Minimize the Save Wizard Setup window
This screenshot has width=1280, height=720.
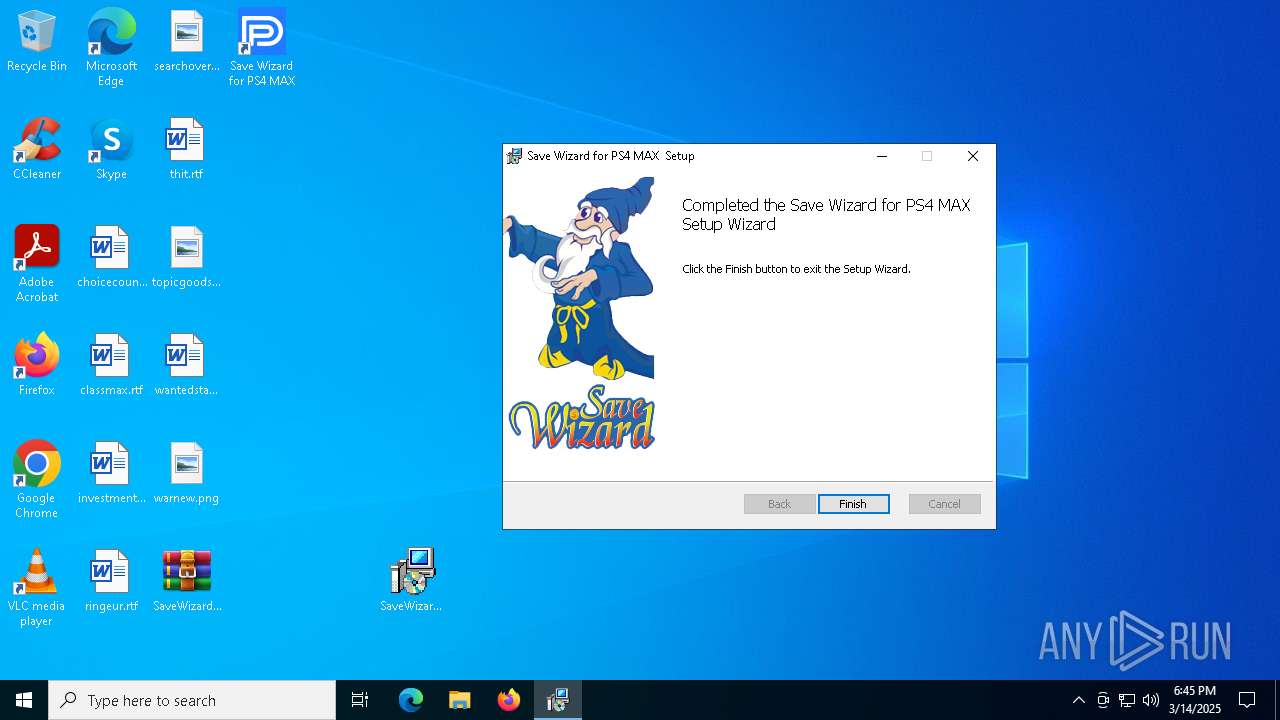pos(882,156)
